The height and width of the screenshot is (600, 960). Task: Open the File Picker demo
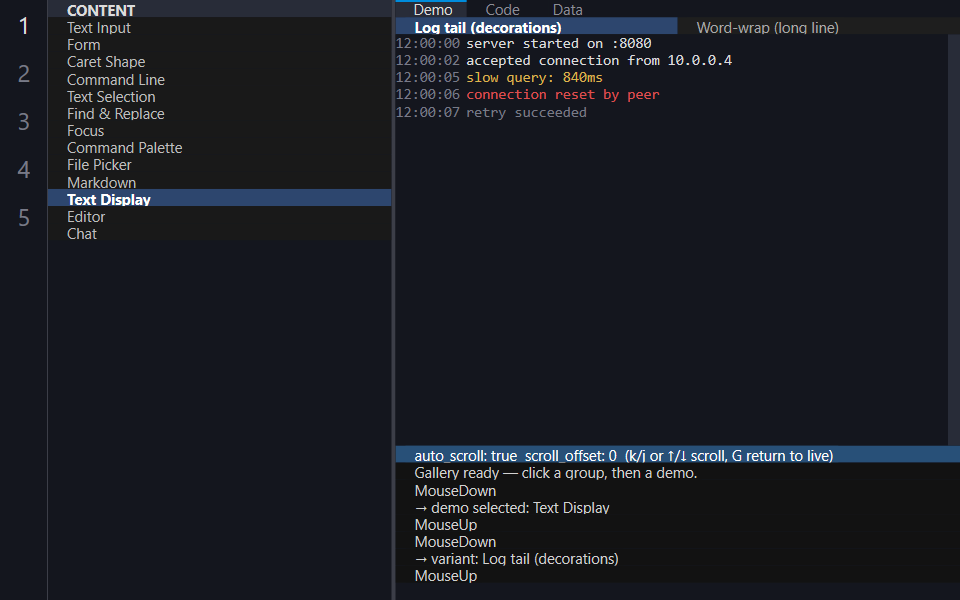tap(219, 166)
